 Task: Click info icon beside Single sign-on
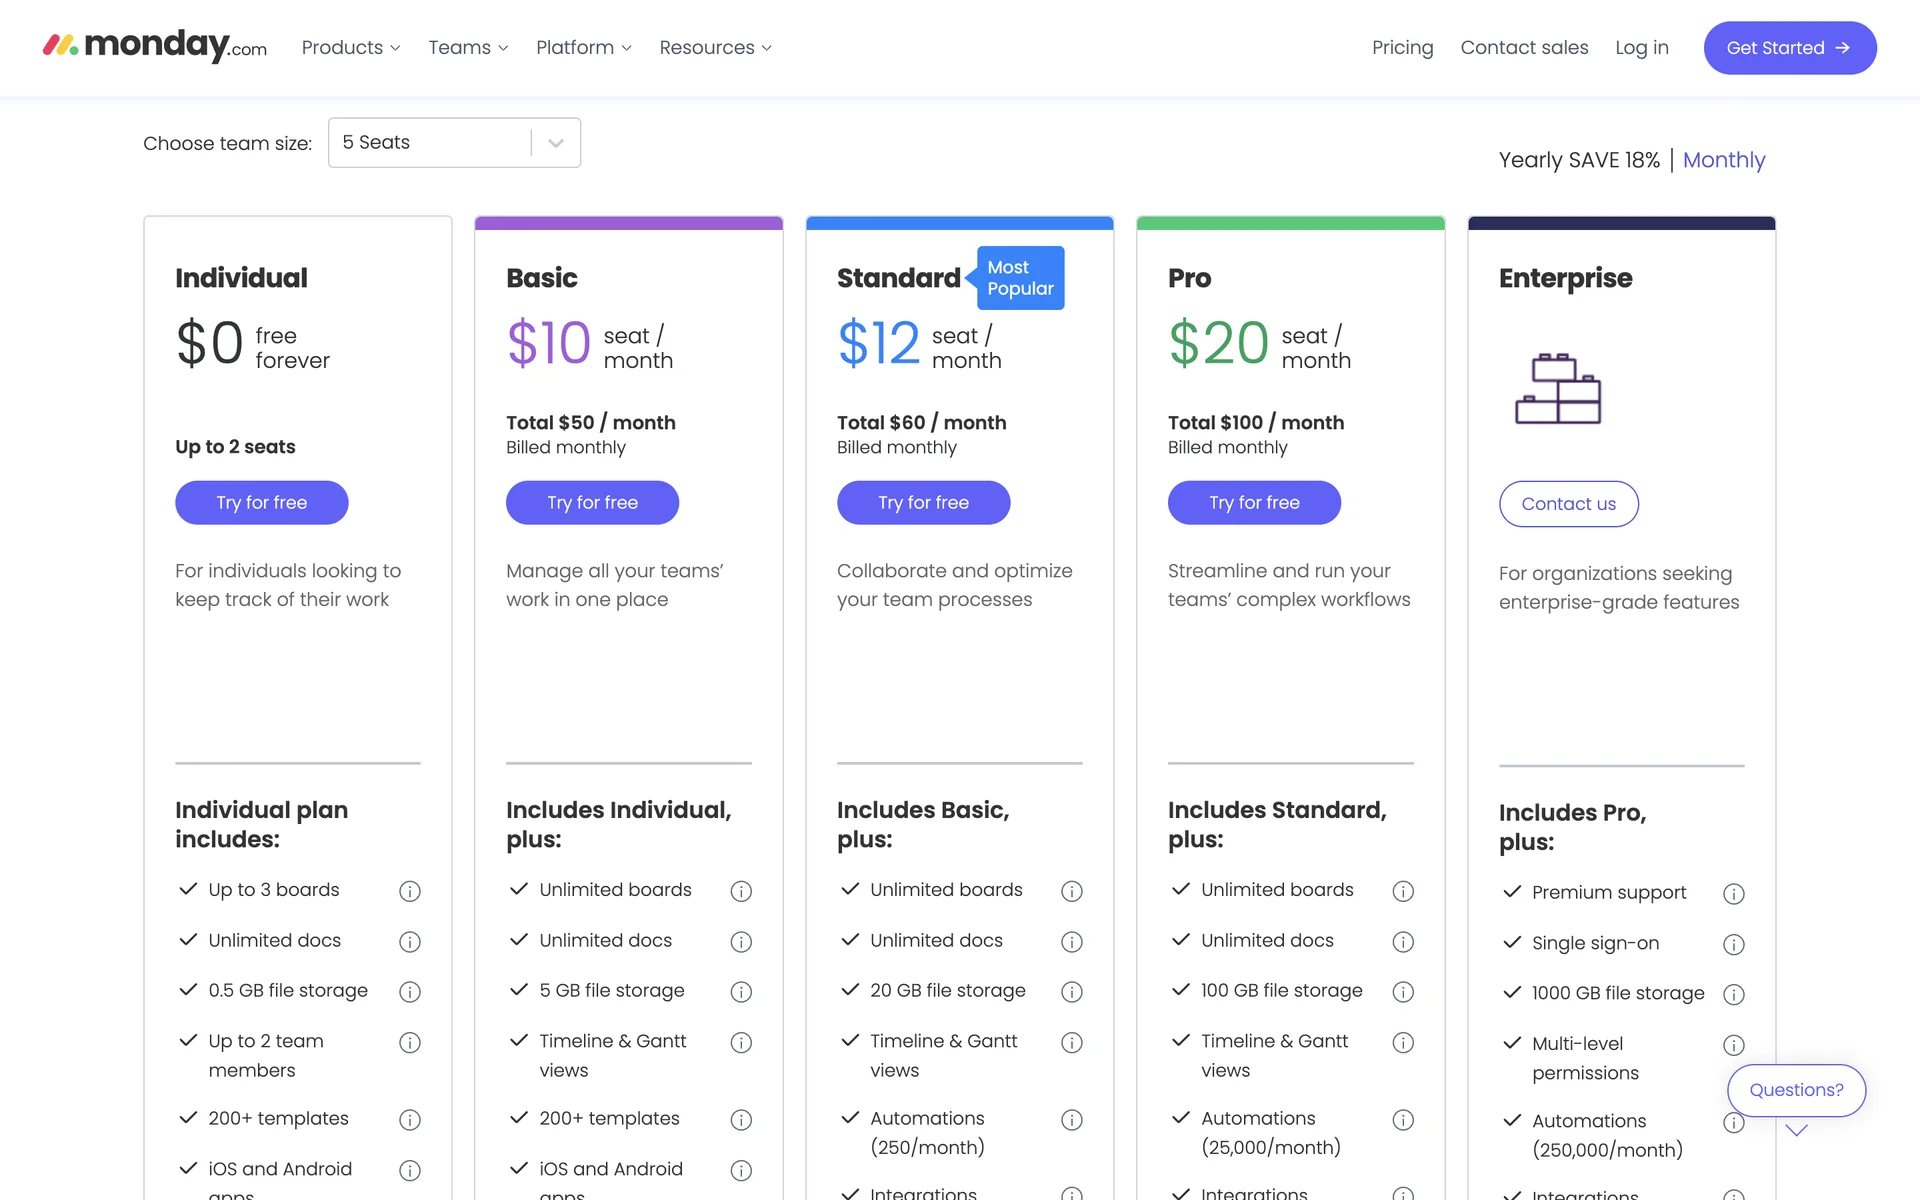tap(1734, 945)
